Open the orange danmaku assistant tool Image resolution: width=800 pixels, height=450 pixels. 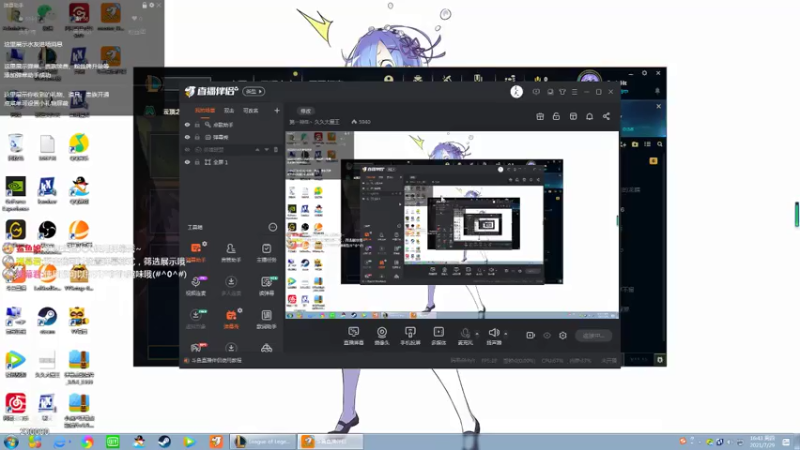coord(196,252)
